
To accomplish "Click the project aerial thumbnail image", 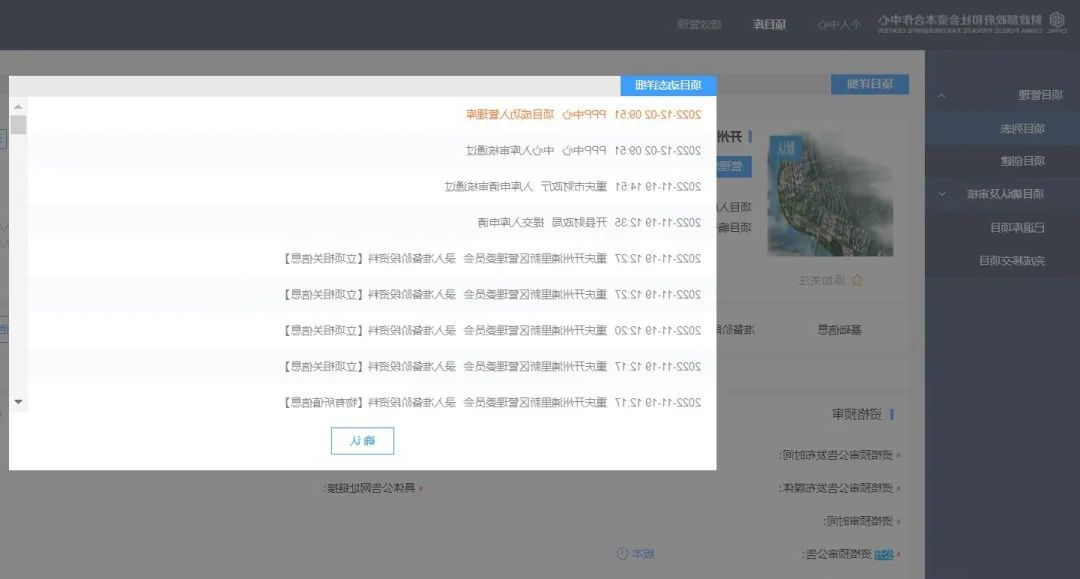I will pos(830,194).
